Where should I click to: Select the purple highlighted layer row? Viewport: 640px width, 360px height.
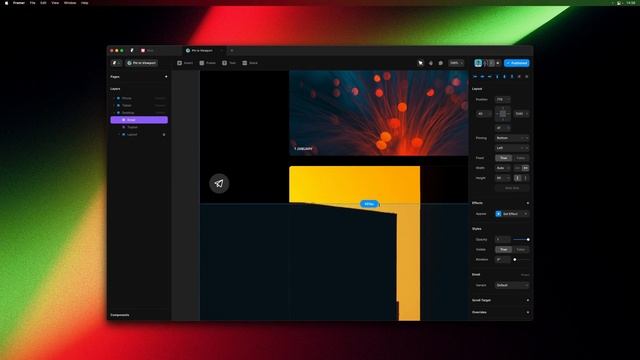coord(139,120)
